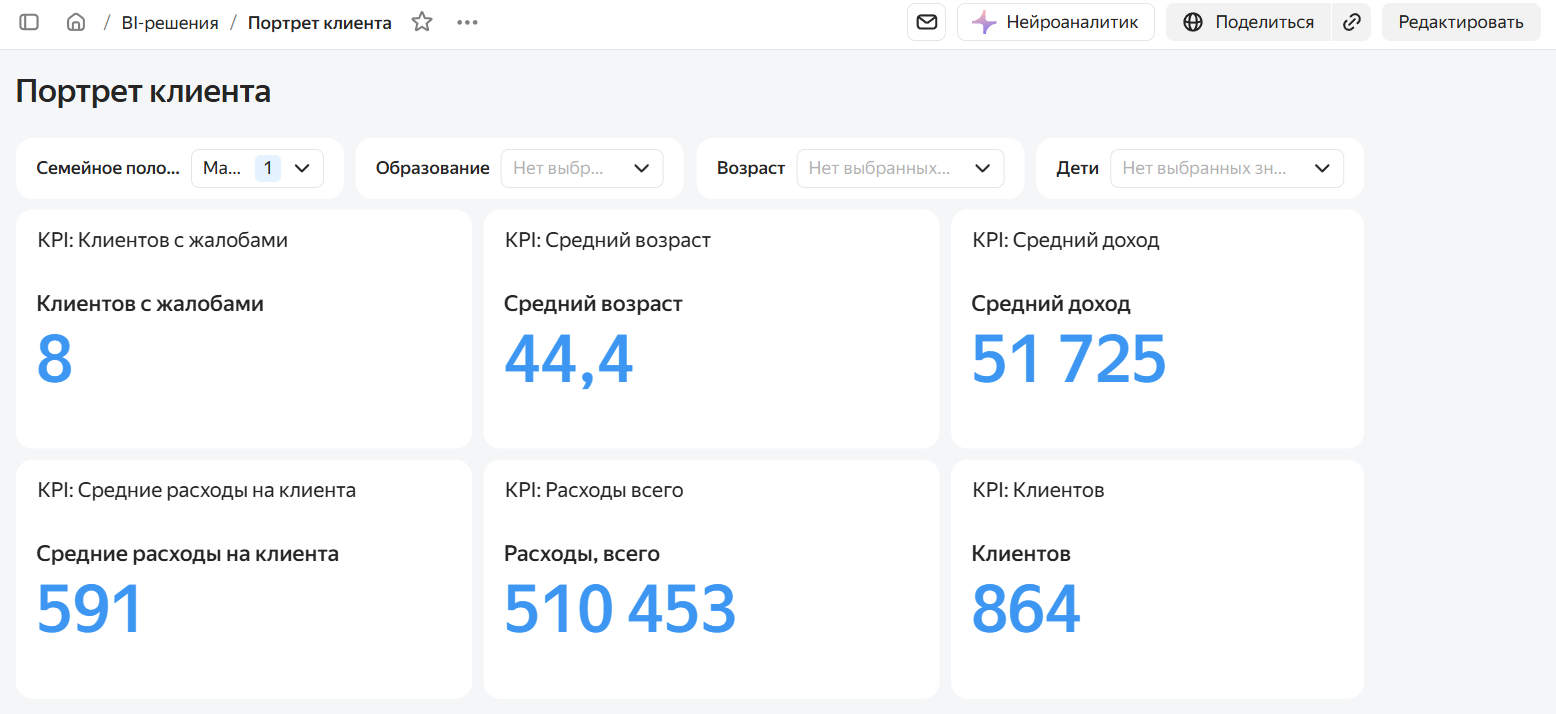Click the value 591 average spending
The image size is (1556, 714).
pyautogui.click(x=90, y=609)
